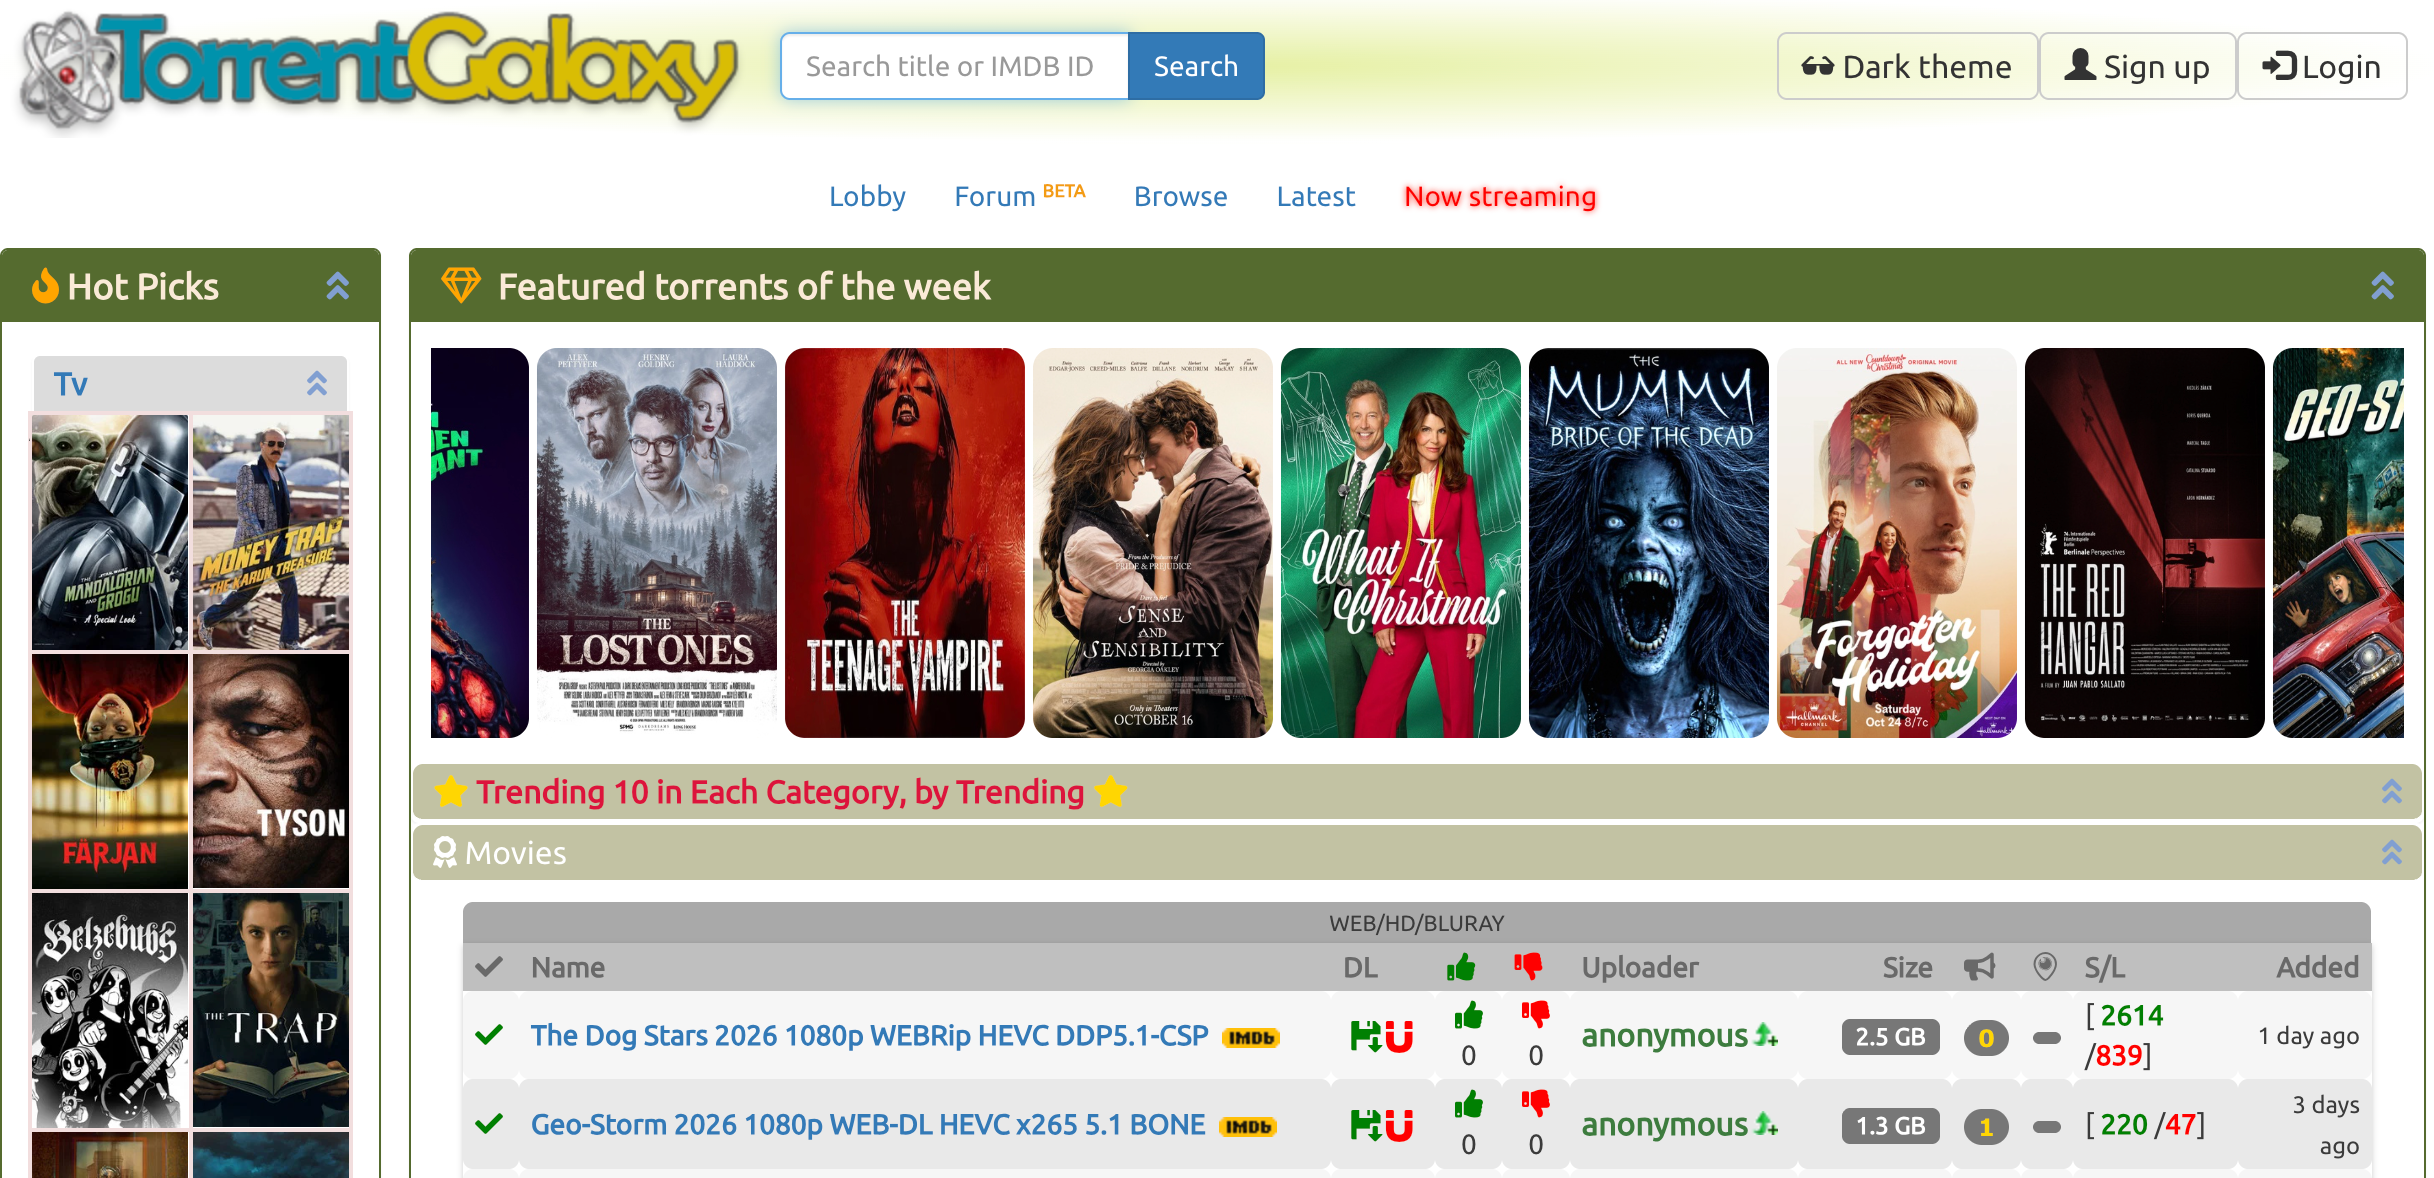The image size is (2434, 1178).
Task: Open the Tyson poster in Hot Picks
Action: 271,771
